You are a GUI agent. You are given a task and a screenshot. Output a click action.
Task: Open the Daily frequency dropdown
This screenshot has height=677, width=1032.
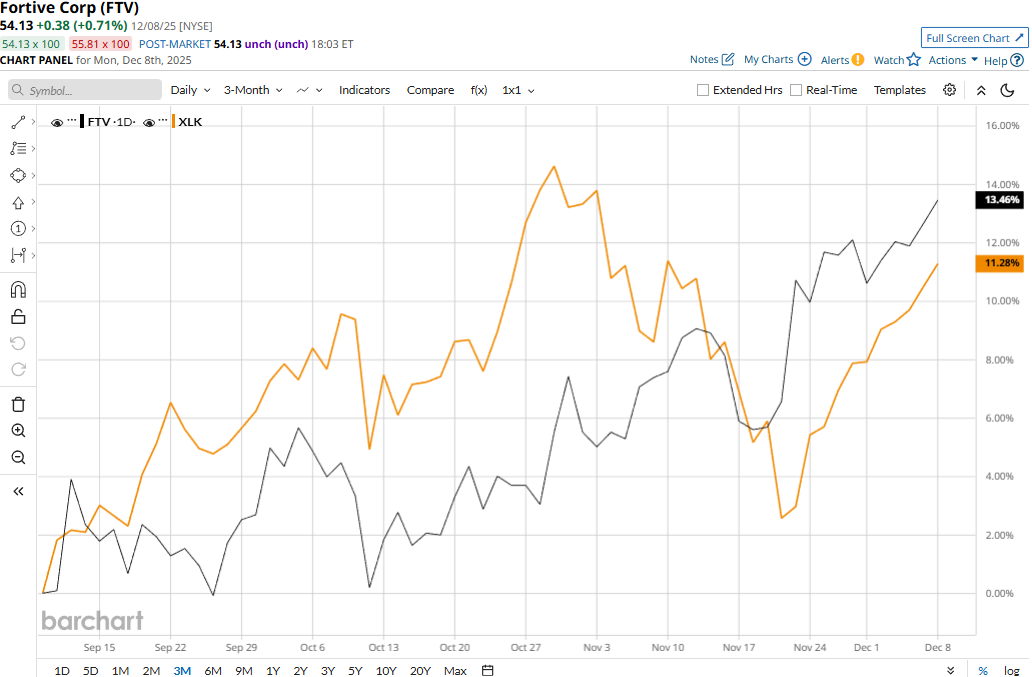(x=190, y=90)
